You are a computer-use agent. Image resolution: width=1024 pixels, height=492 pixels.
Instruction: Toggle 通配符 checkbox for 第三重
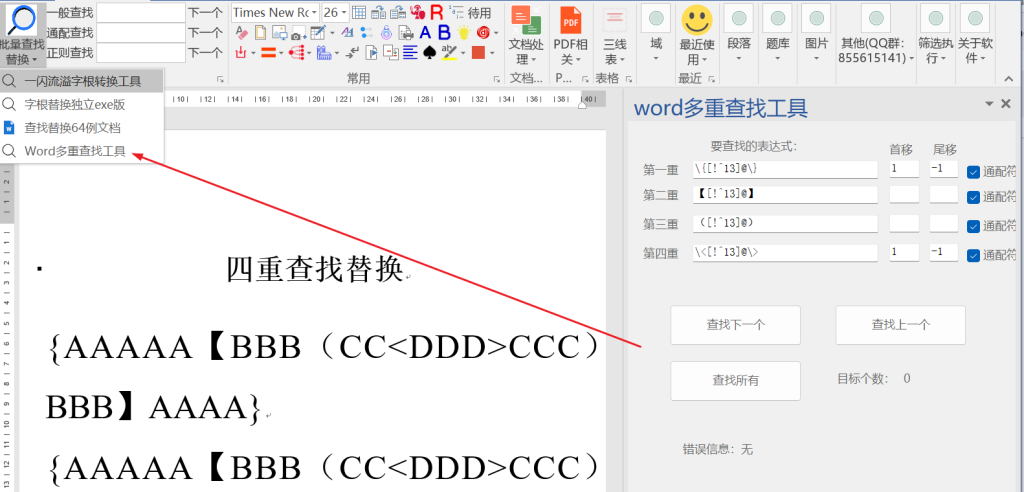point(973,226)
